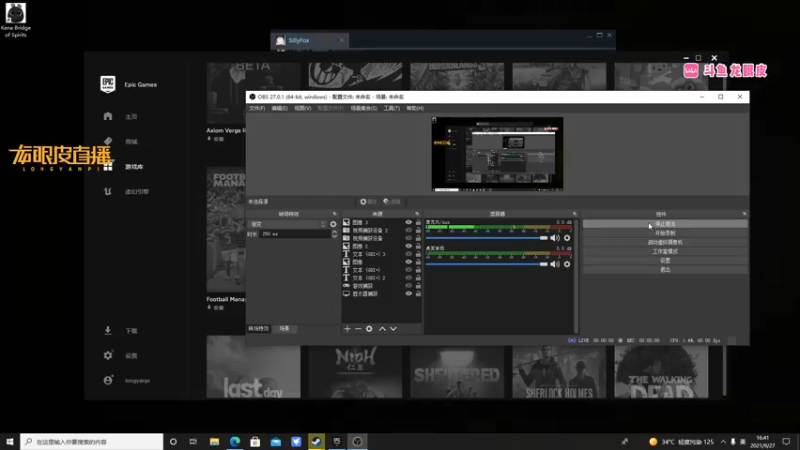Click 退出 exit button in OBS
This screenshot has height=450, width=800.
point(665,270)
